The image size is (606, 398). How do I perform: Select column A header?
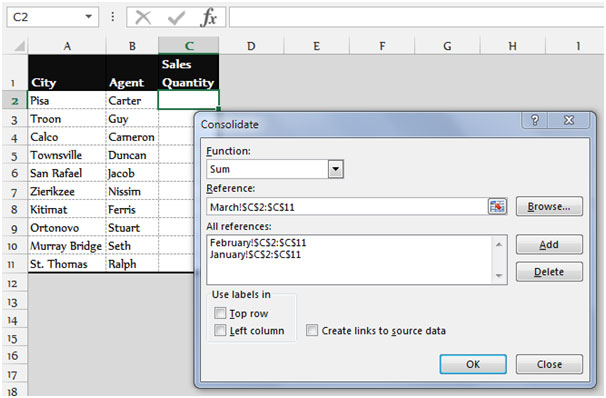point(67,46)
